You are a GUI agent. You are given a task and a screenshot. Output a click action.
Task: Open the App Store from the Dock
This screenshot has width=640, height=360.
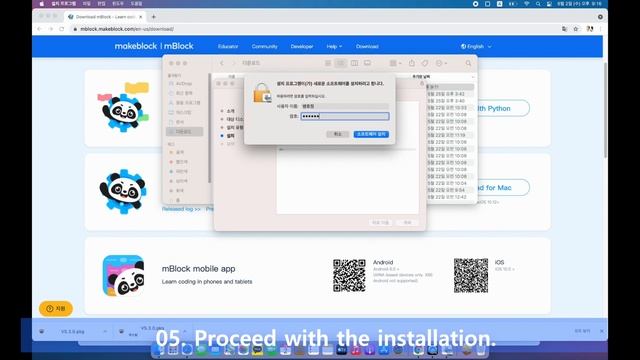click(383, 350)
